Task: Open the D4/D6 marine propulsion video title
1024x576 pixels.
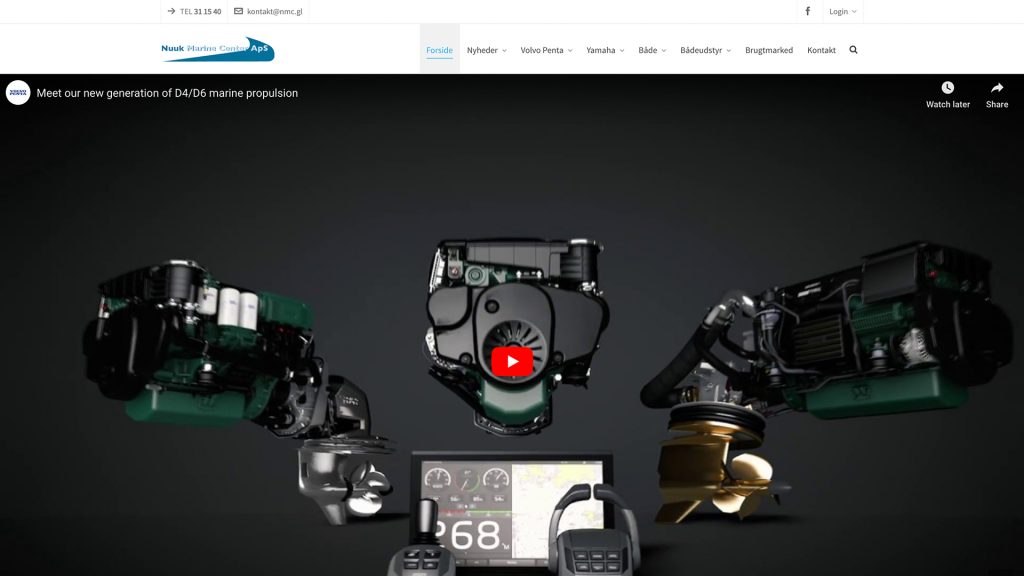Action: [167, 92]
